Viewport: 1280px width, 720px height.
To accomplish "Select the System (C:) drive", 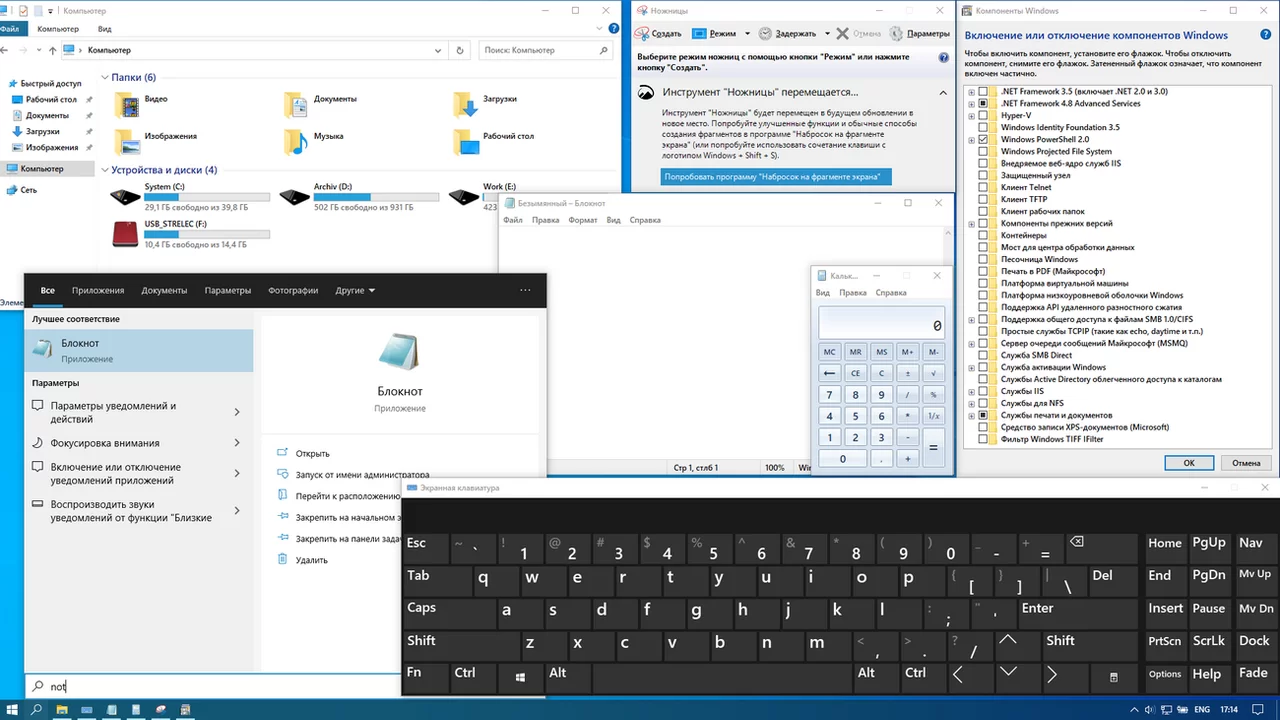I will [190, 197].
